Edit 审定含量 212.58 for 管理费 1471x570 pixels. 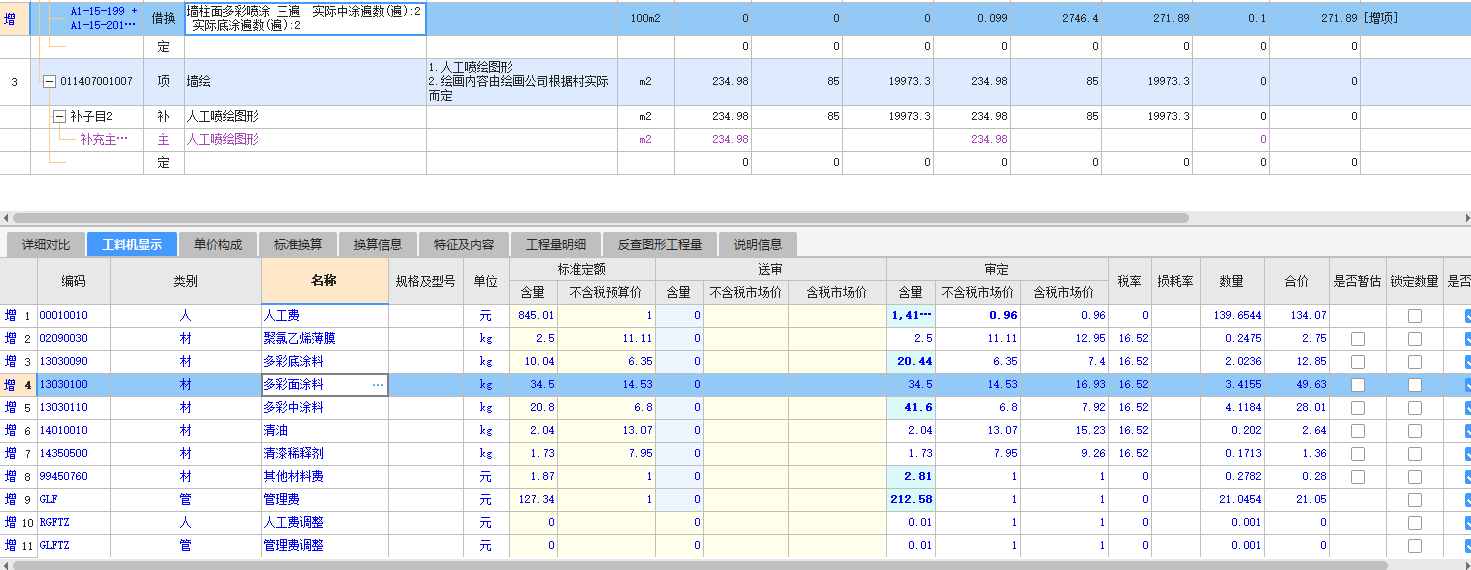click(x=910, y=500)
